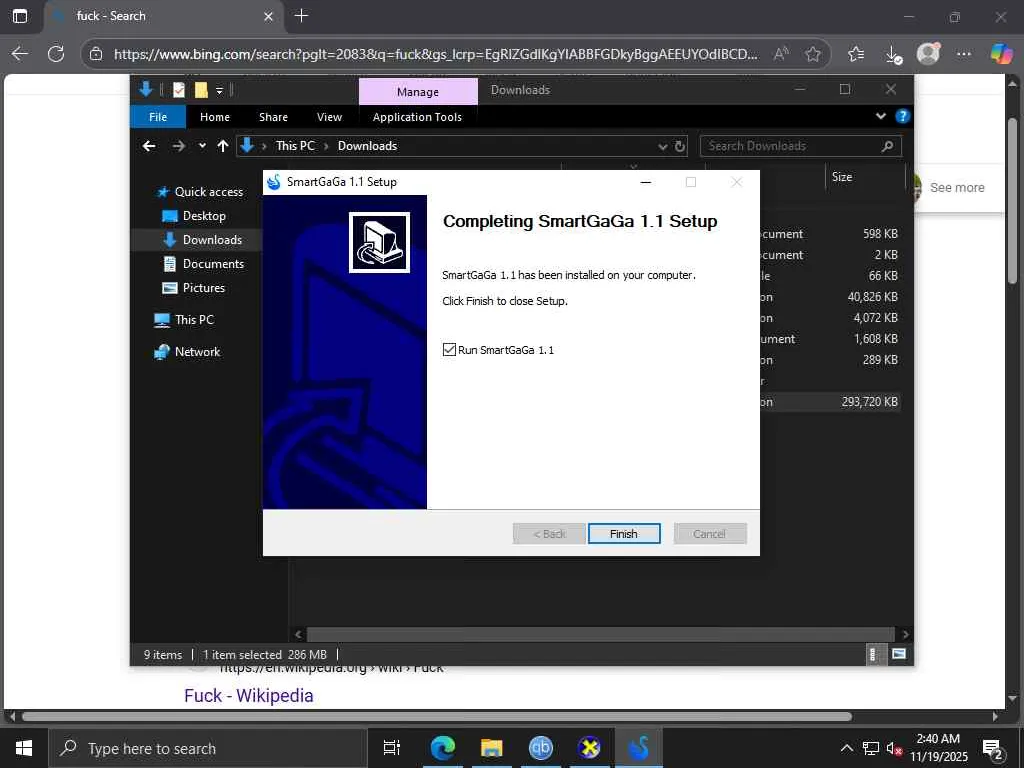
Task: Click See more on the Bing page
Action: tap(957, 187)
